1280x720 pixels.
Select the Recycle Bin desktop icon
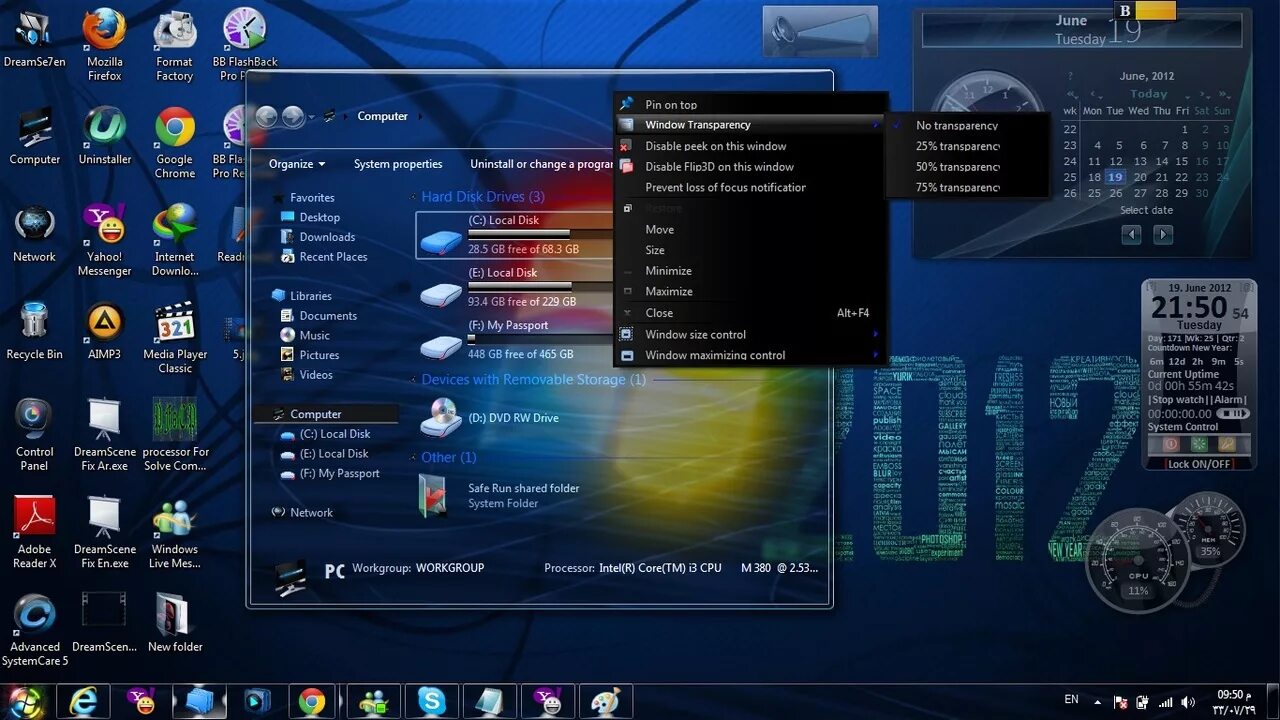(34, 331)
